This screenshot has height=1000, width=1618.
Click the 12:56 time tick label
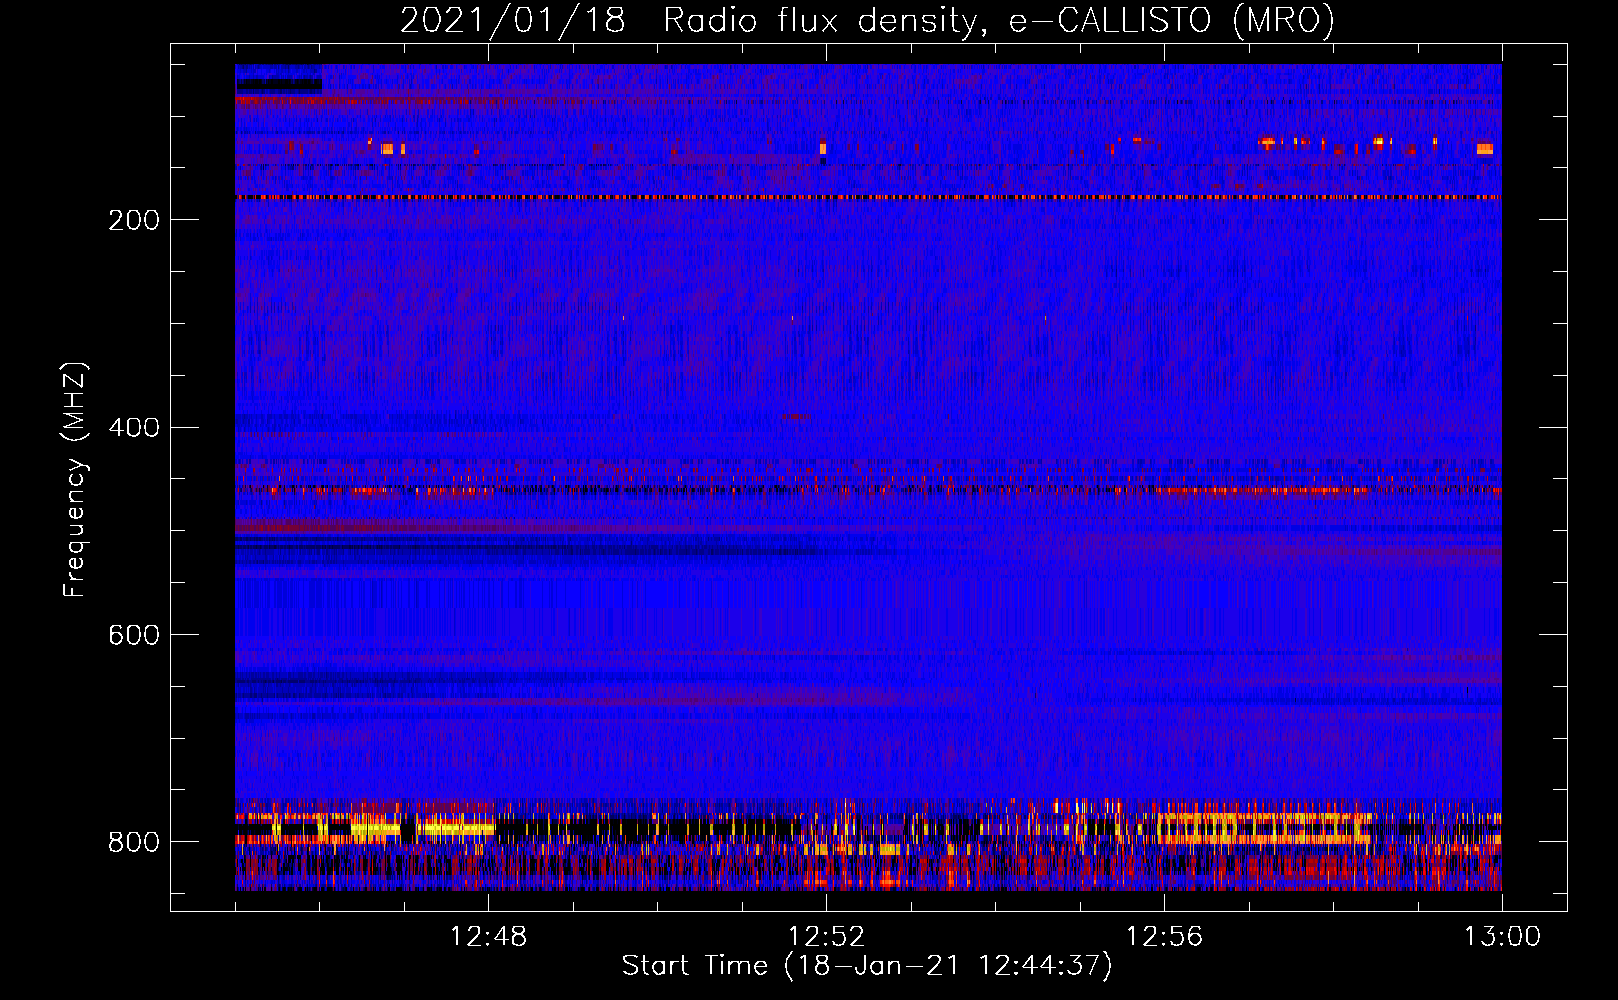1164,937
